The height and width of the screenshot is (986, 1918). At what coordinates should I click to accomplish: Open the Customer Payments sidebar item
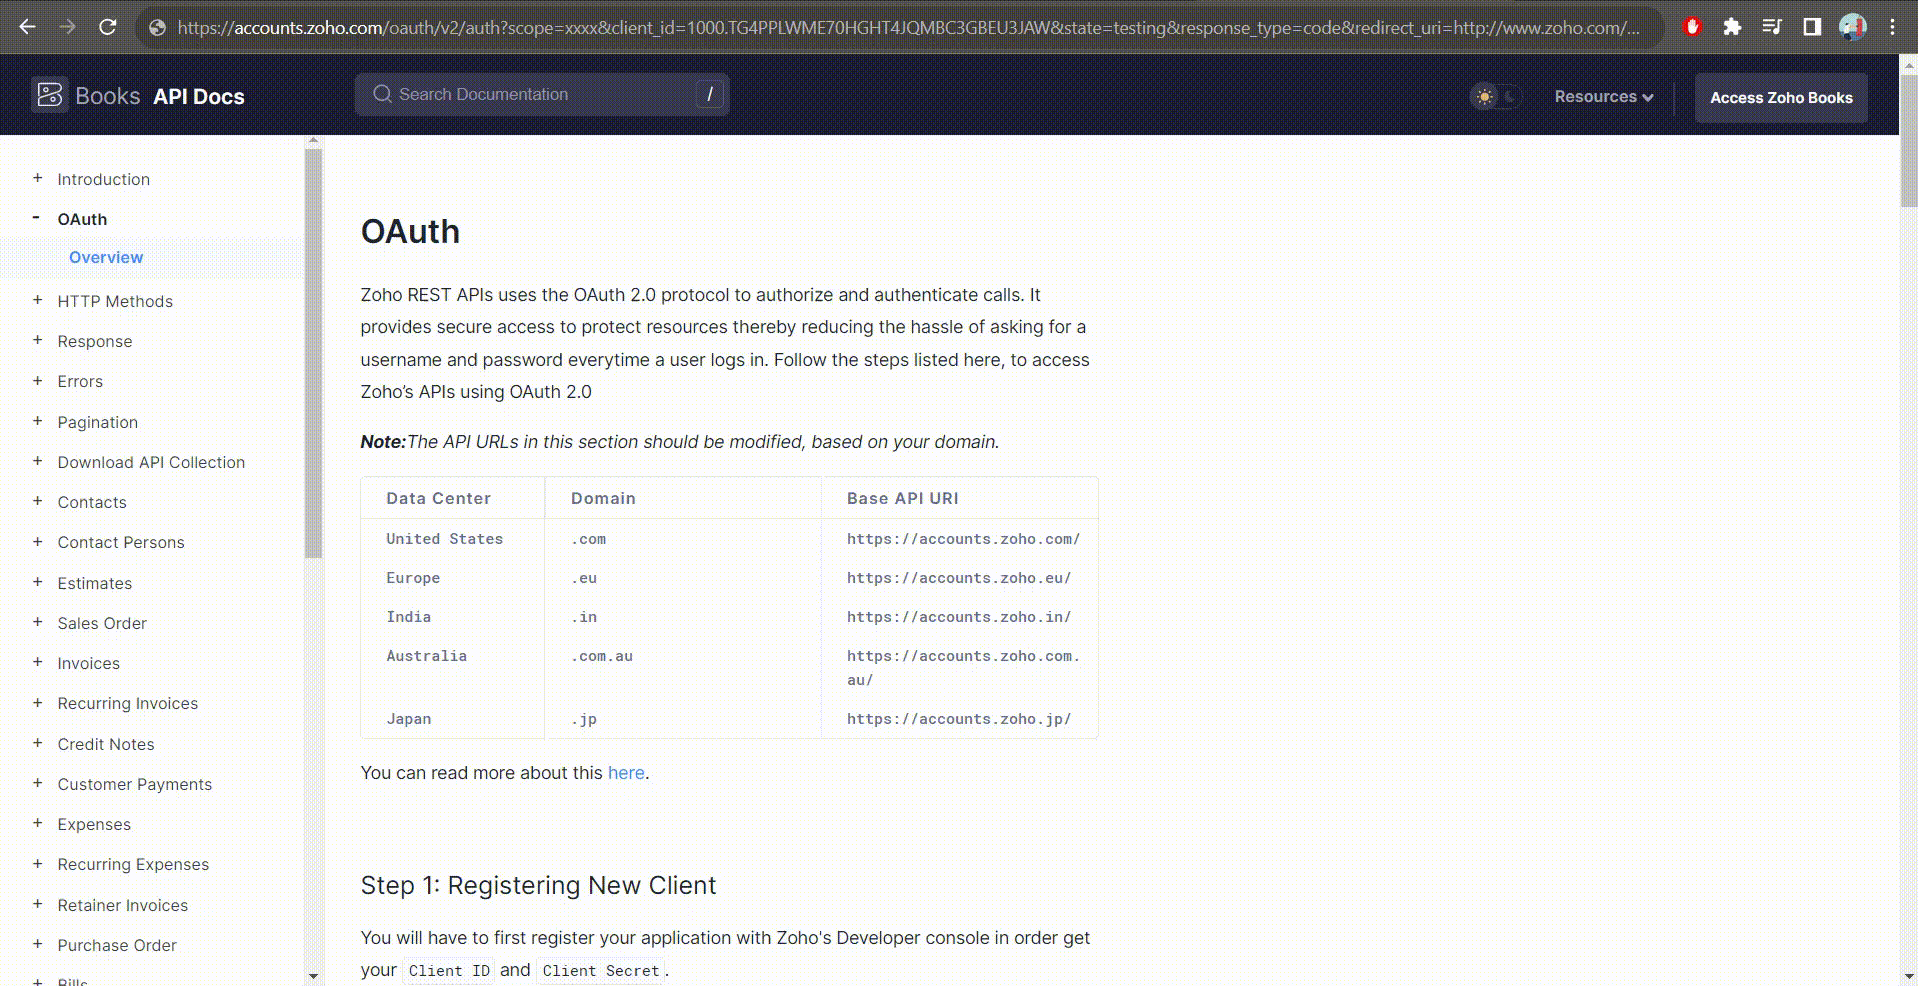tap(135, 784)
